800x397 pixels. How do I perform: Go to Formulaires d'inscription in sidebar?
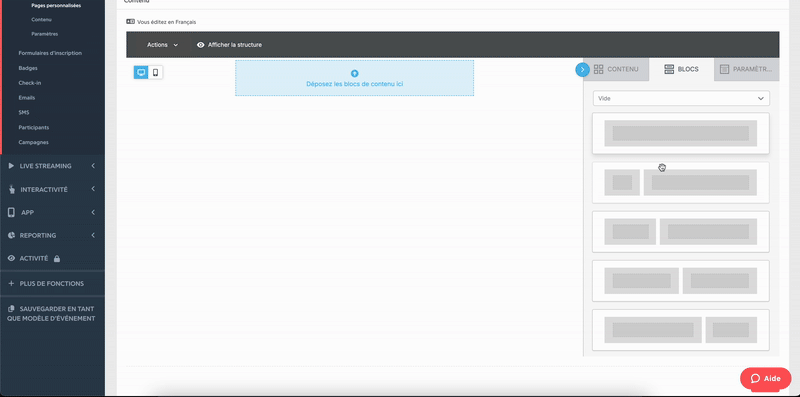pos(50,53)
